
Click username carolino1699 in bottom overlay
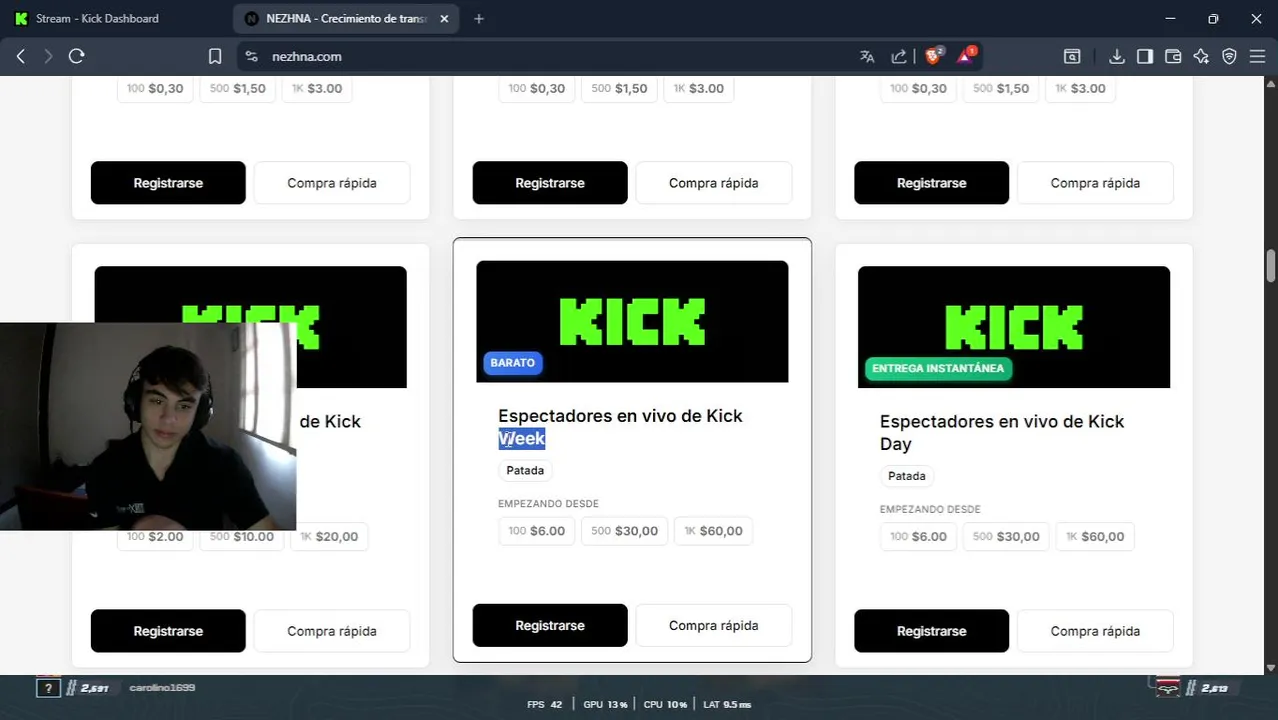[162, 688]
